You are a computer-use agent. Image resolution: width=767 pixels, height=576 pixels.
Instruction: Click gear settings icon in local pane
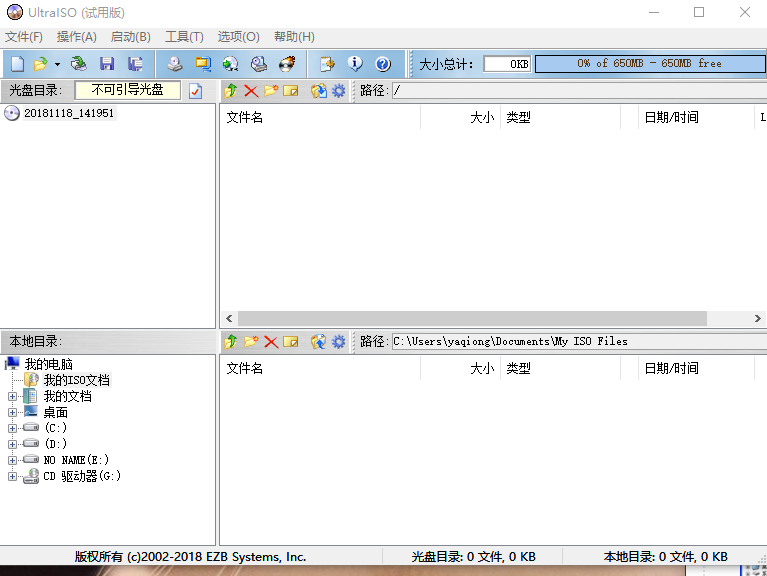click(338, 341)
